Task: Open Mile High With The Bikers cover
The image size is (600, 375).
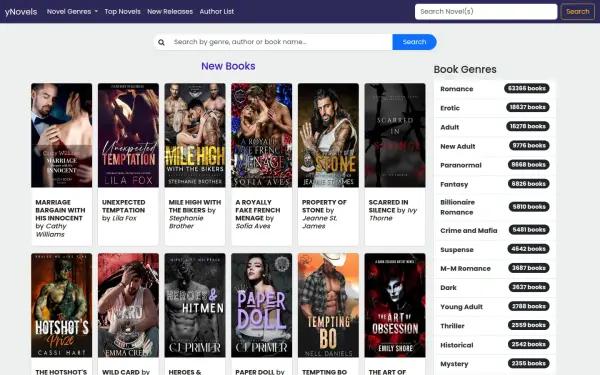Action: (x=195, y=135)
